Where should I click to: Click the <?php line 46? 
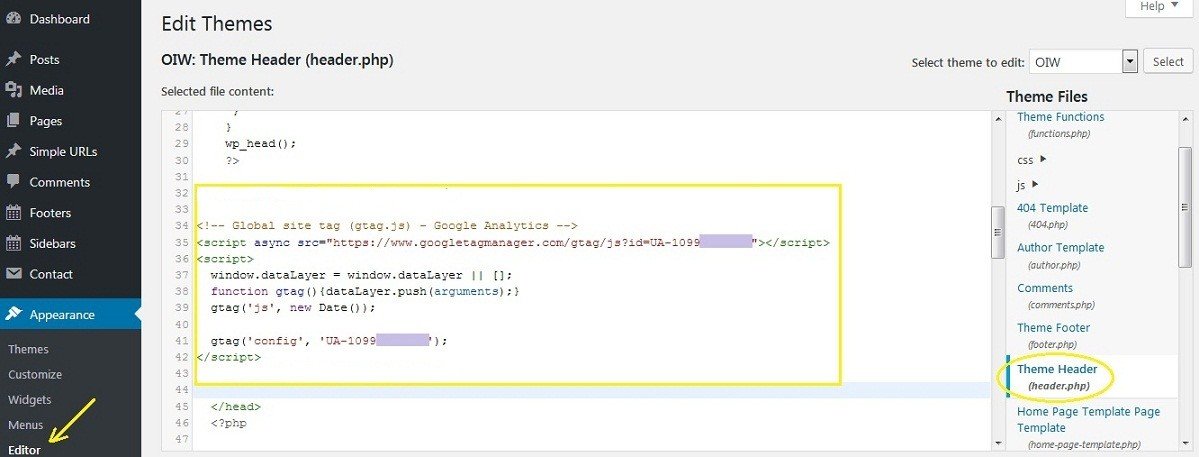tap(229, 423)
